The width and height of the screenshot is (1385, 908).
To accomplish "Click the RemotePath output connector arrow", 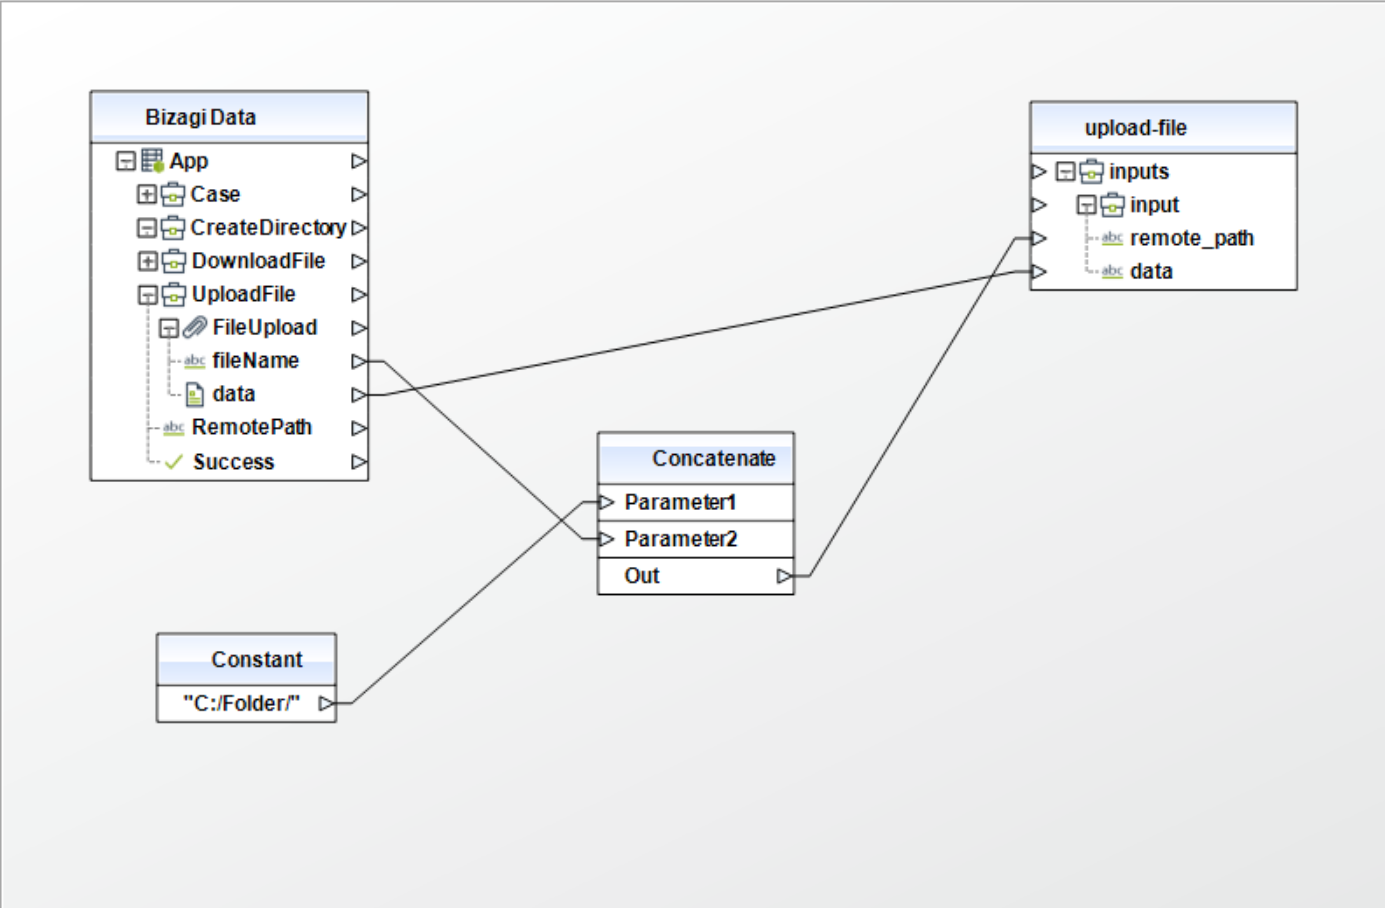I will (359, 428).
